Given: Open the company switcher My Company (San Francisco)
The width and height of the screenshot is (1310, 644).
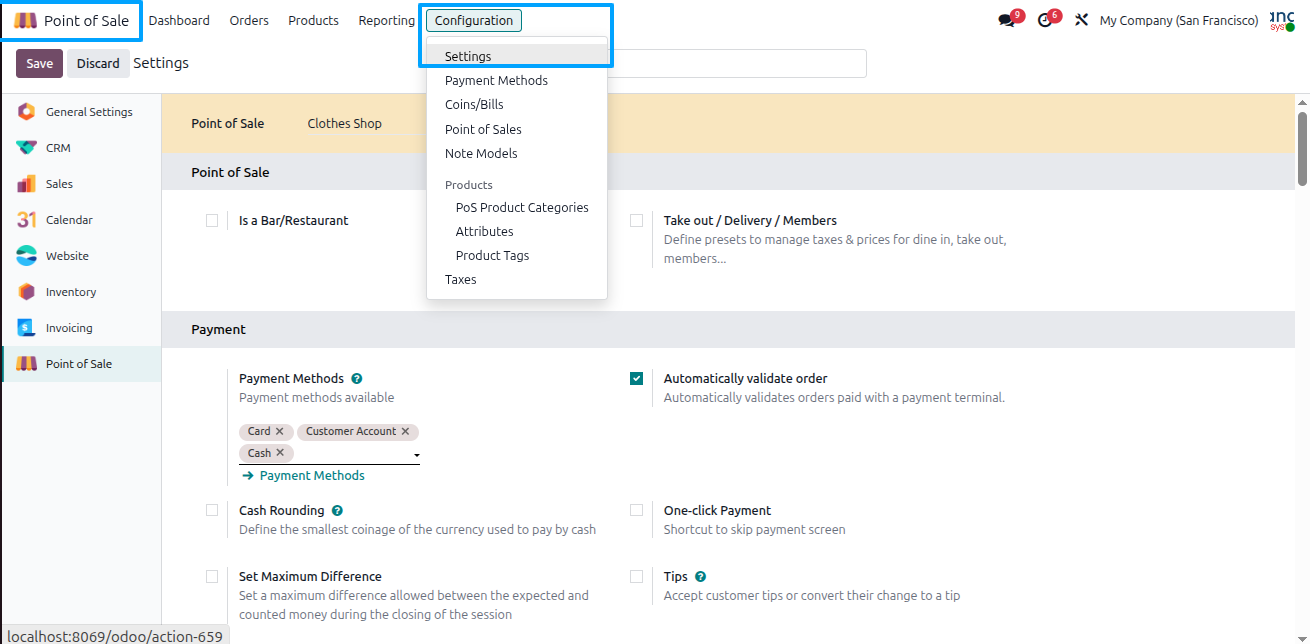Looking at the screenshot, I should click(x=1179, y=20).
